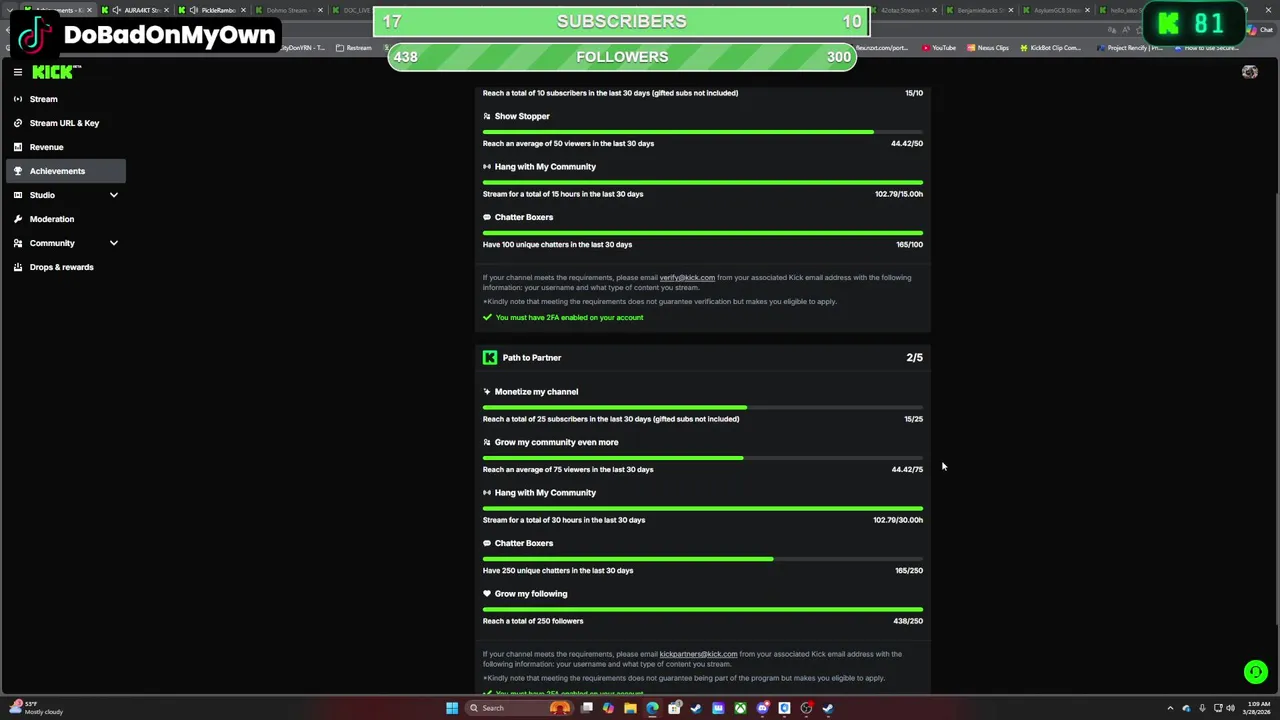The image size is (1280, 720).
Task: Open the YouTube bookmark
Action: (x=939, y=48)
